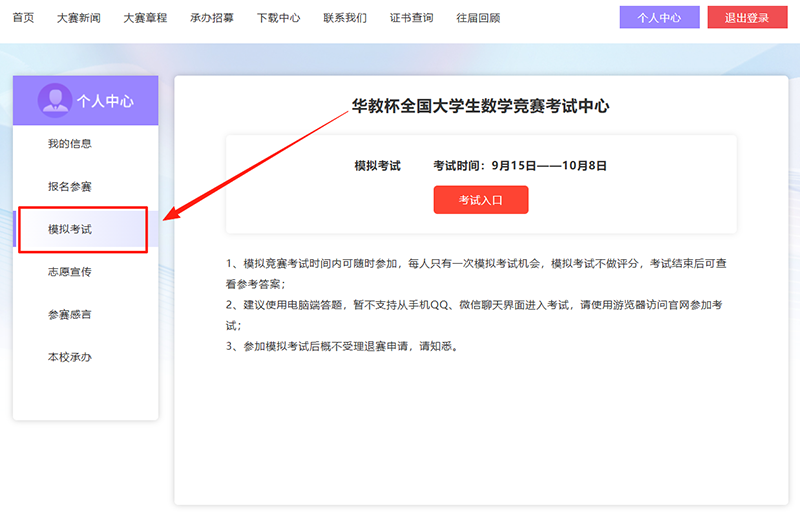This screenshot has width=800, height=512.
Task: Select 报名参赛 in the sidebar
Action: [70, 187]
